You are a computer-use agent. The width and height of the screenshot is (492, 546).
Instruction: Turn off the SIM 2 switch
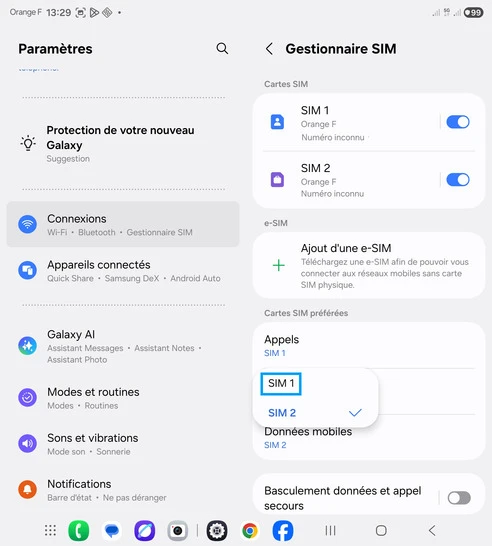(458, 180)
